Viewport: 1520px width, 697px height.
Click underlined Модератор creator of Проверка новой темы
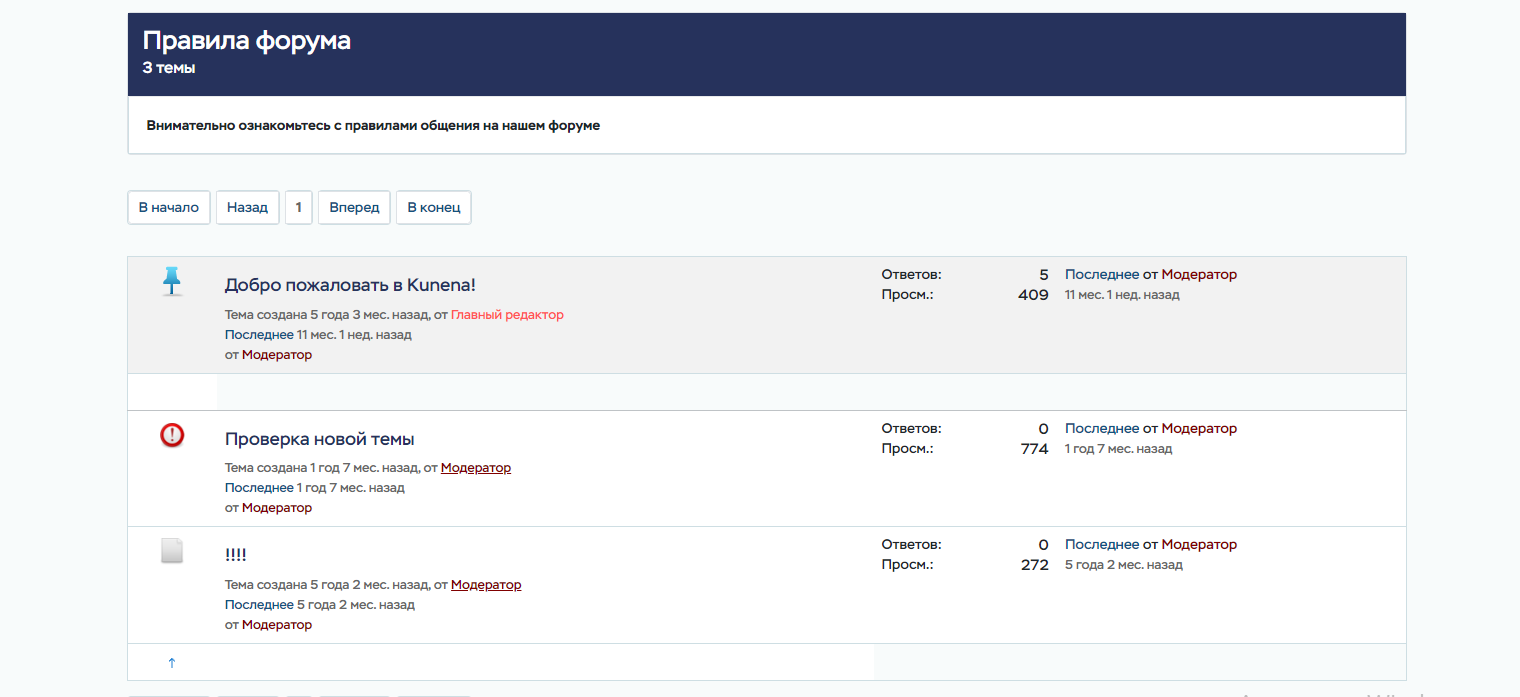click(x=475, y=468)
